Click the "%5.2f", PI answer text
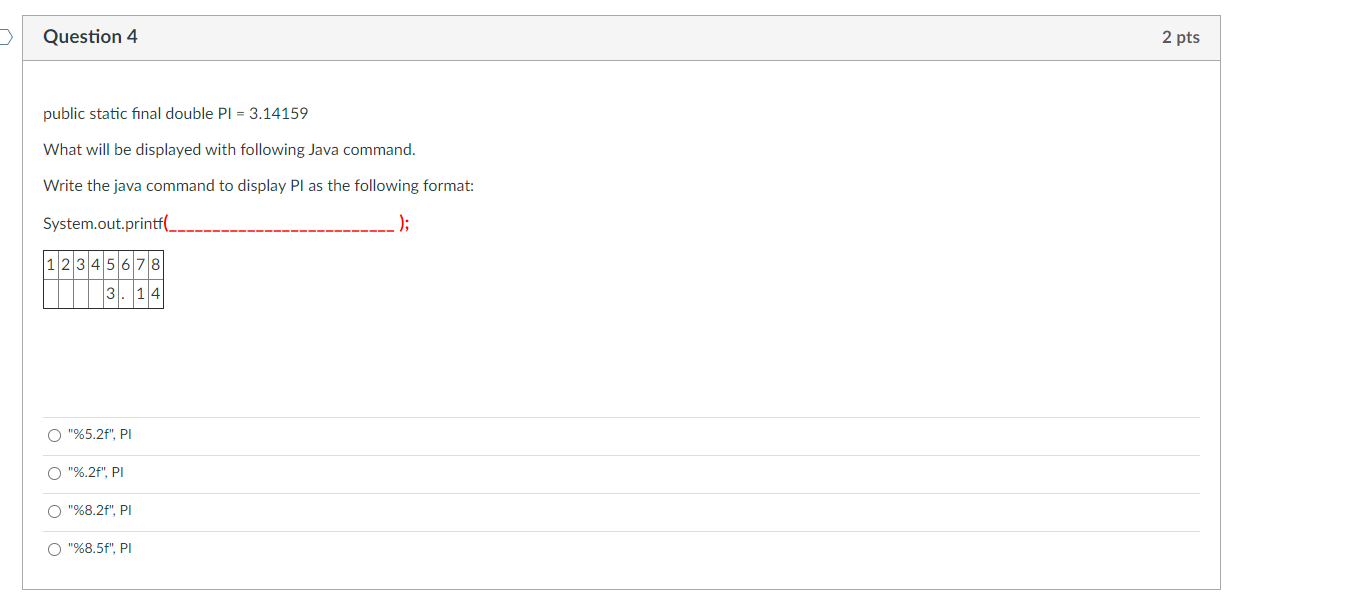The width and height of the screenshot is (1361, 601). click(x=99, y=435)
